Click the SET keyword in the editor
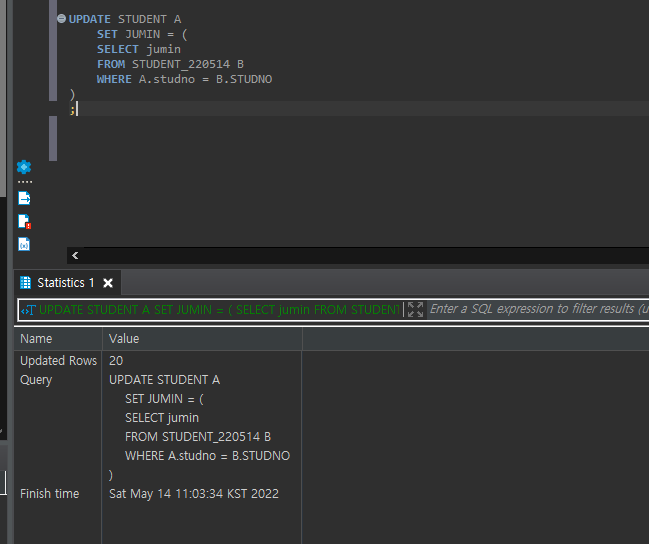Image resolution: width=649 pixels, height=544 pixels. (x=107, y=34)
